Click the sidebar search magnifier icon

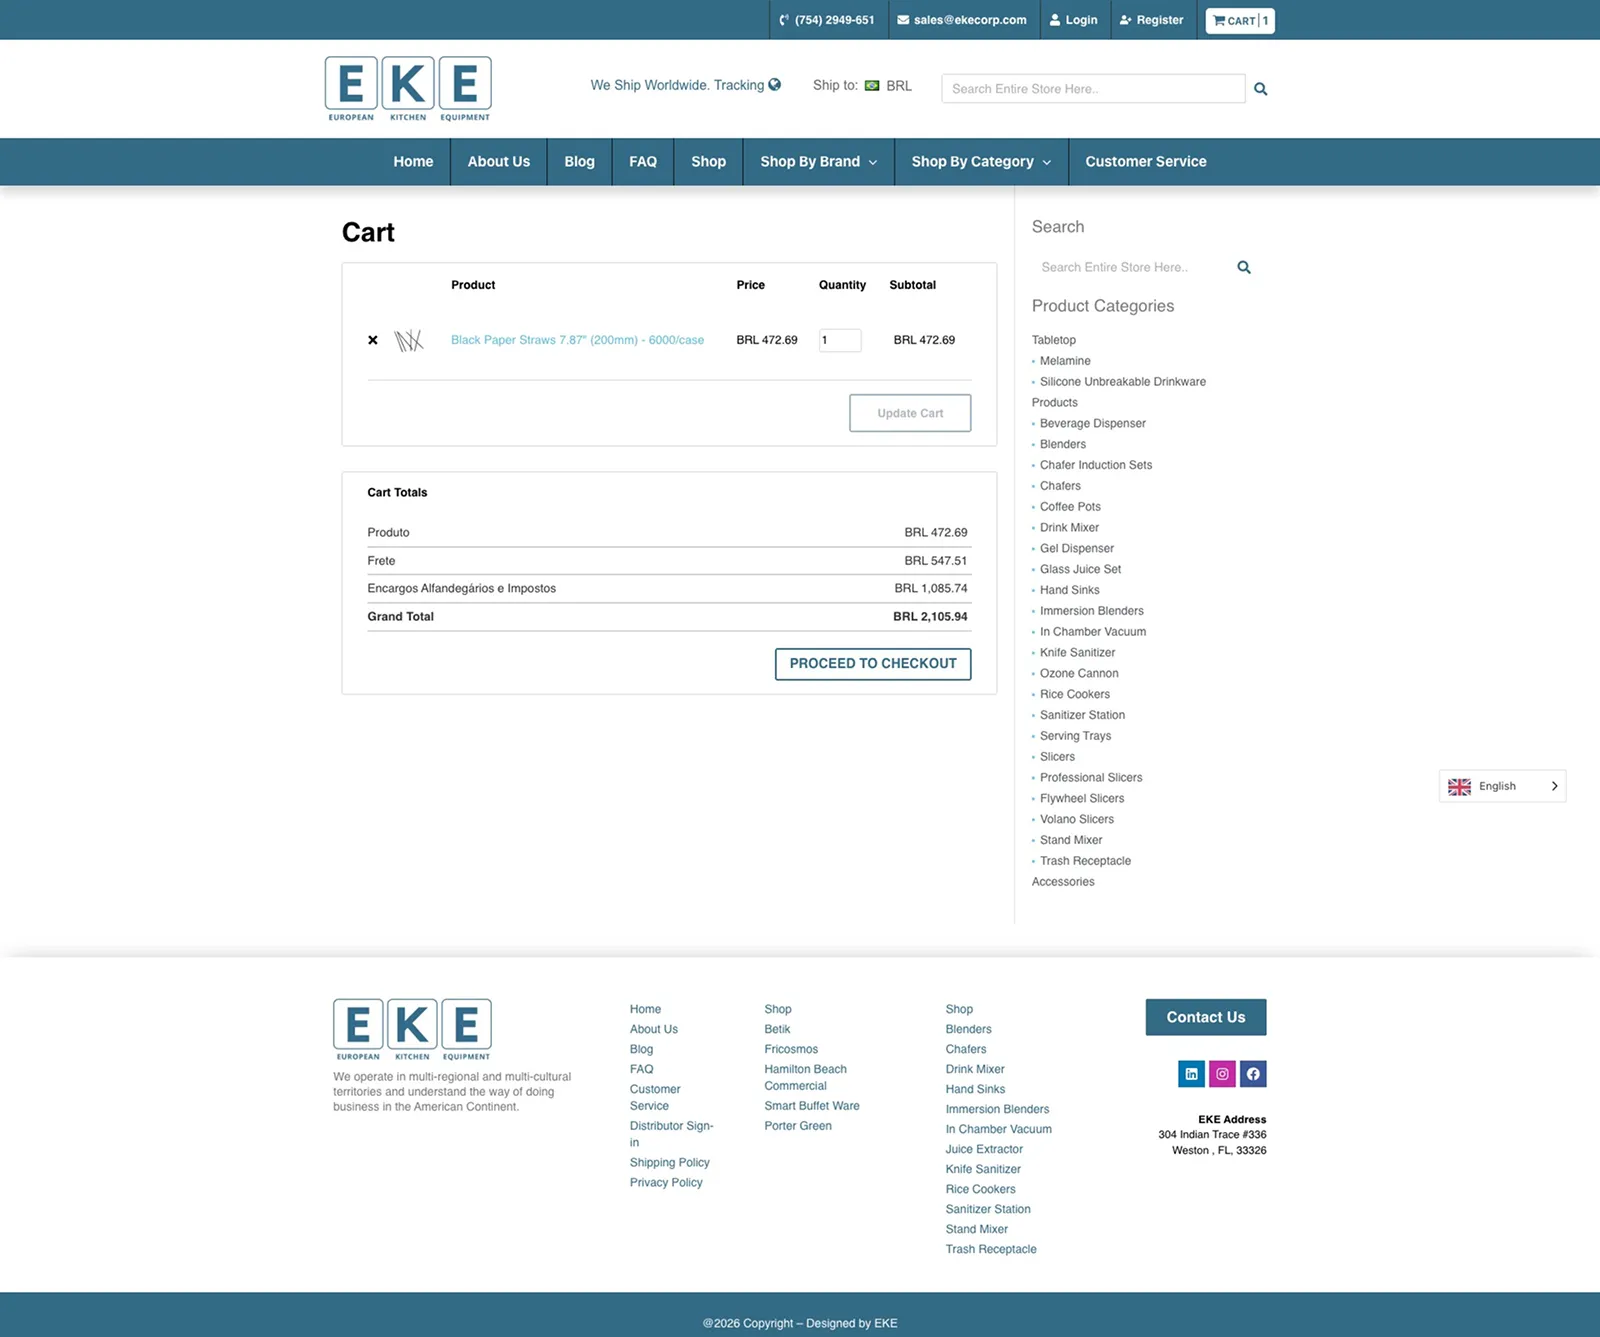point(1244,267)
